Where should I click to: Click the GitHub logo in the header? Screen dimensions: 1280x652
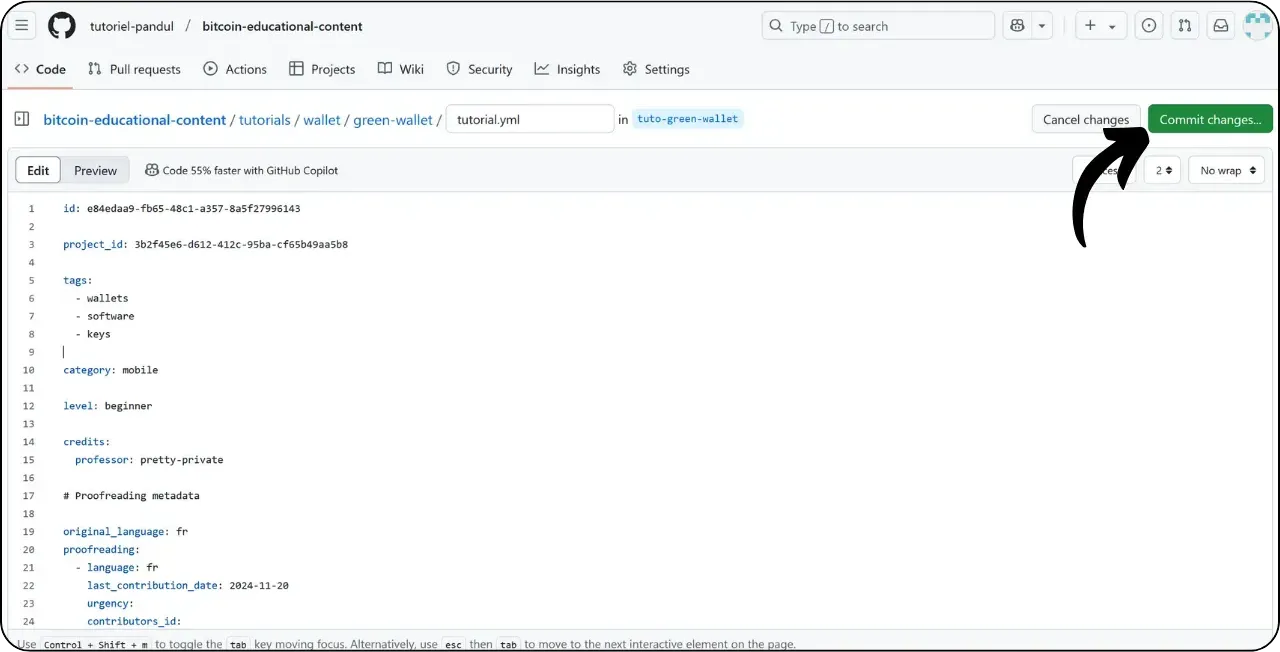point(61,25)
